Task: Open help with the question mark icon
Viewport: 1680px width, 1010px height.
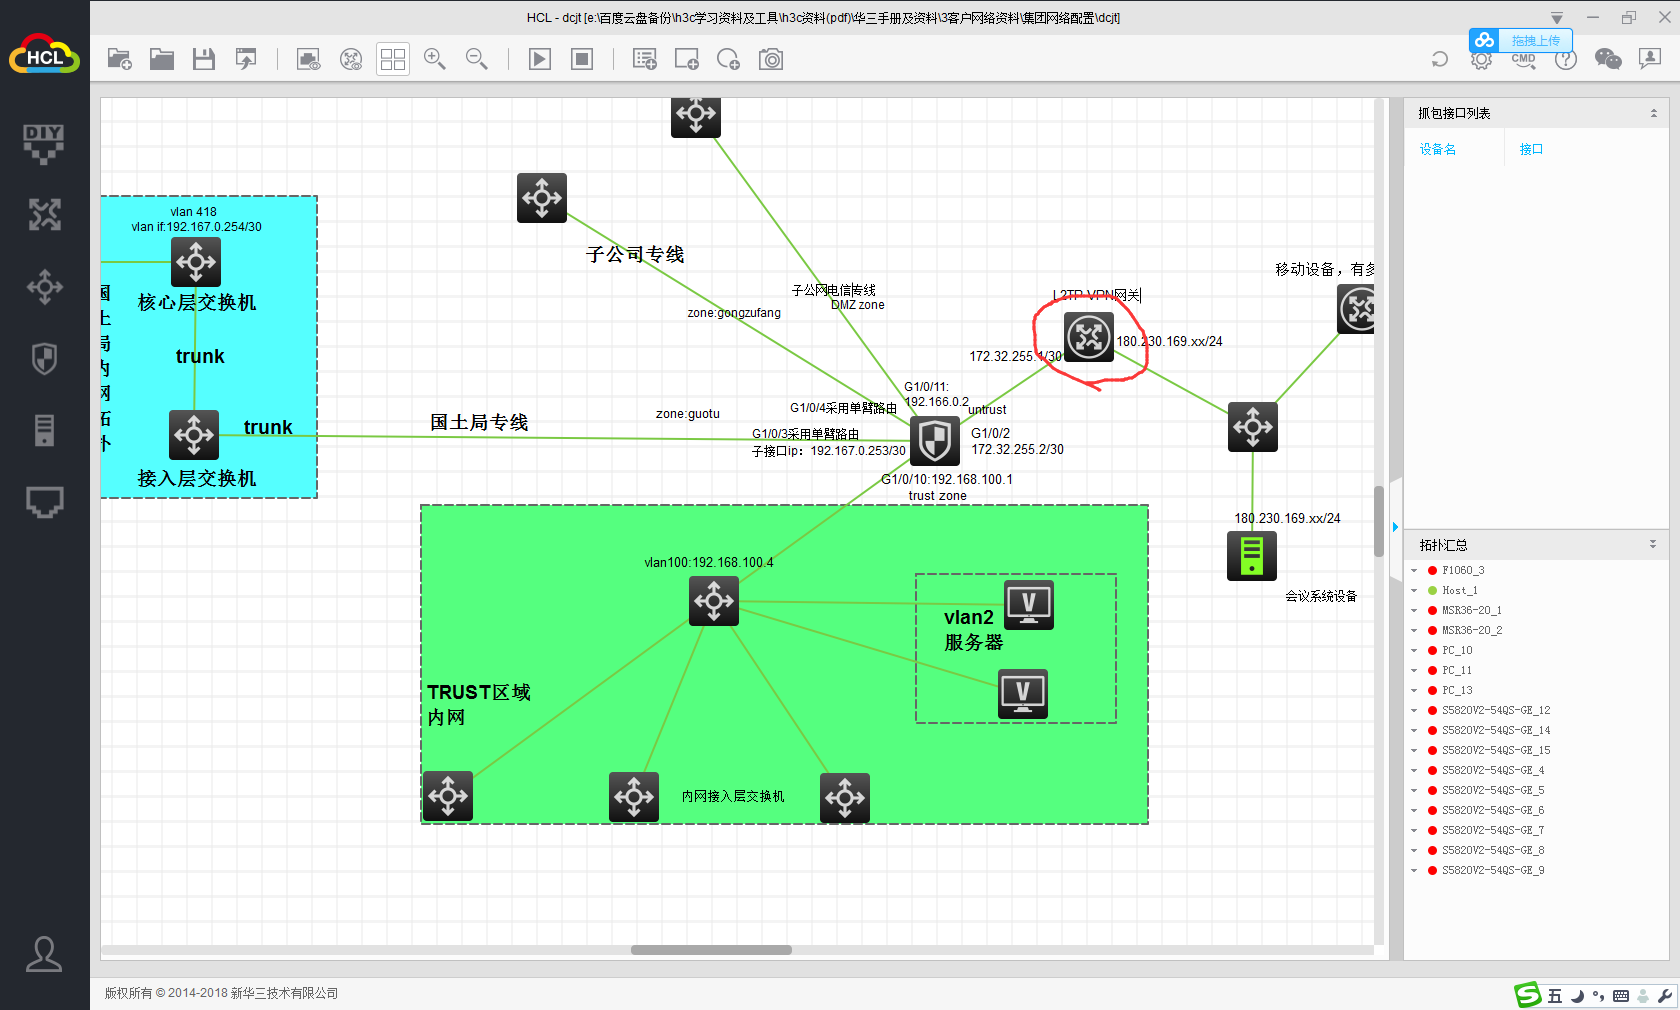Action: (x=1566, y=59)
